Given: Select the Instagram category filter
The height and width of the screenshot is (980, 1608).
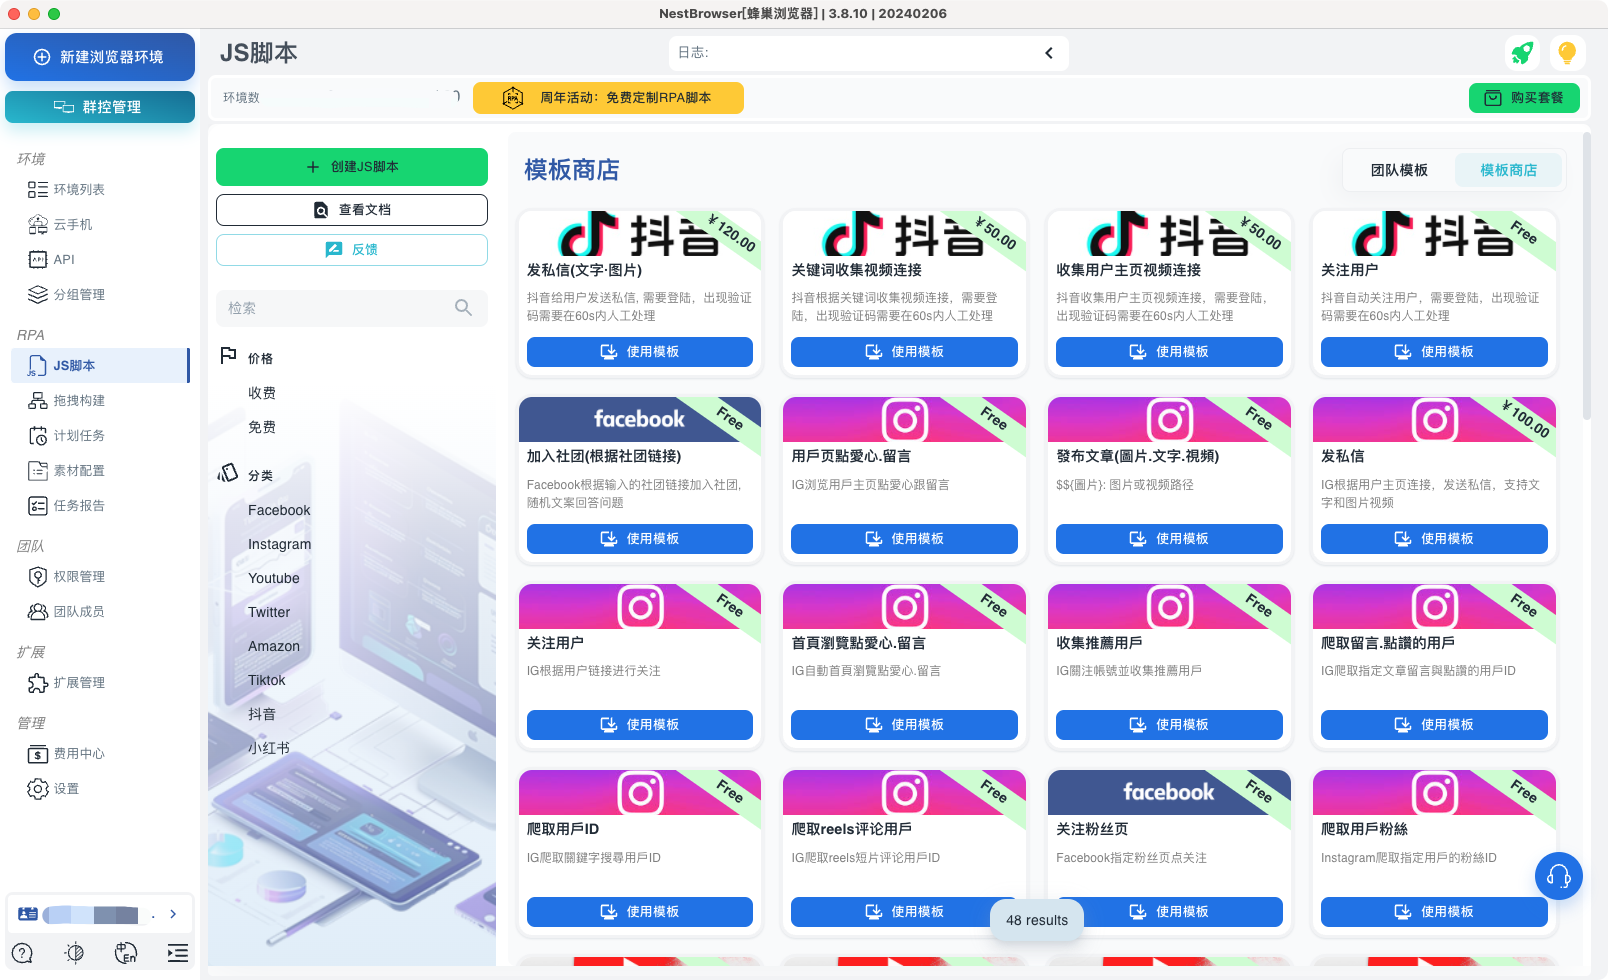Looking at the screenshot, I should coord(279,544).
